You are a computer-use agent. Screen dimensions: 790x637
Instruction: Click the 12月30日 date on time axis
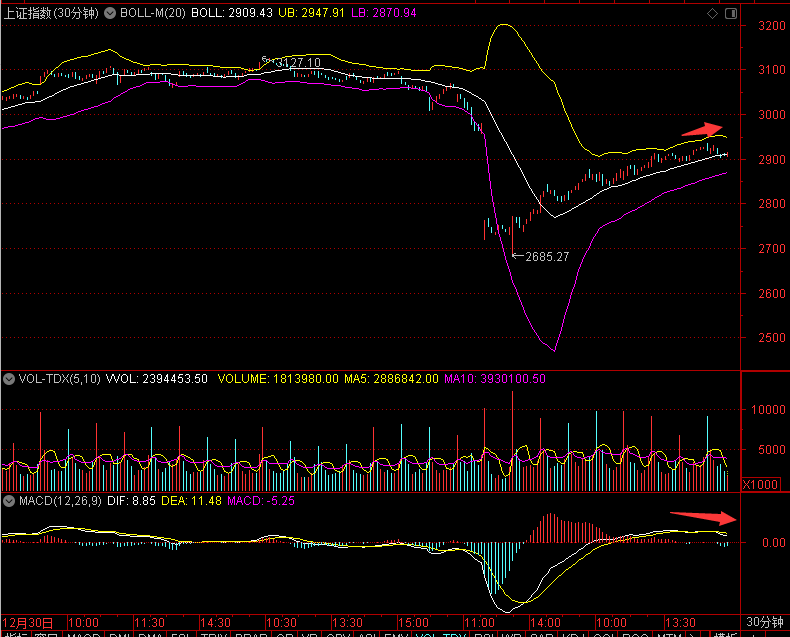28,622
